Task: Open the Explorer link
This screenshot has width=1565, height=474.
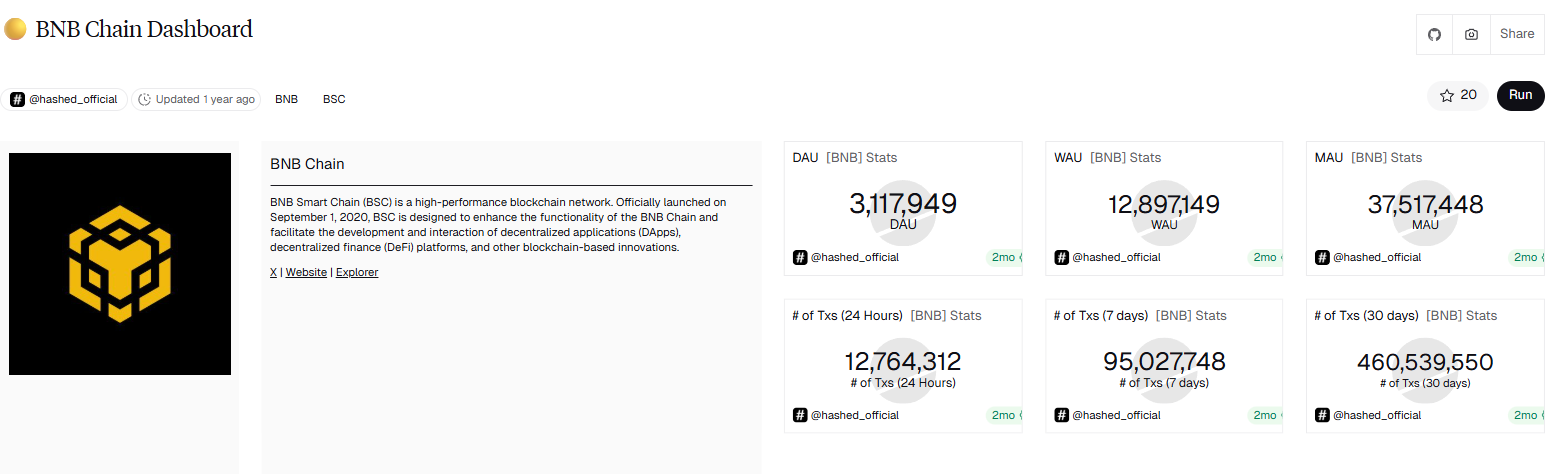Action: (x=357, y=272)
